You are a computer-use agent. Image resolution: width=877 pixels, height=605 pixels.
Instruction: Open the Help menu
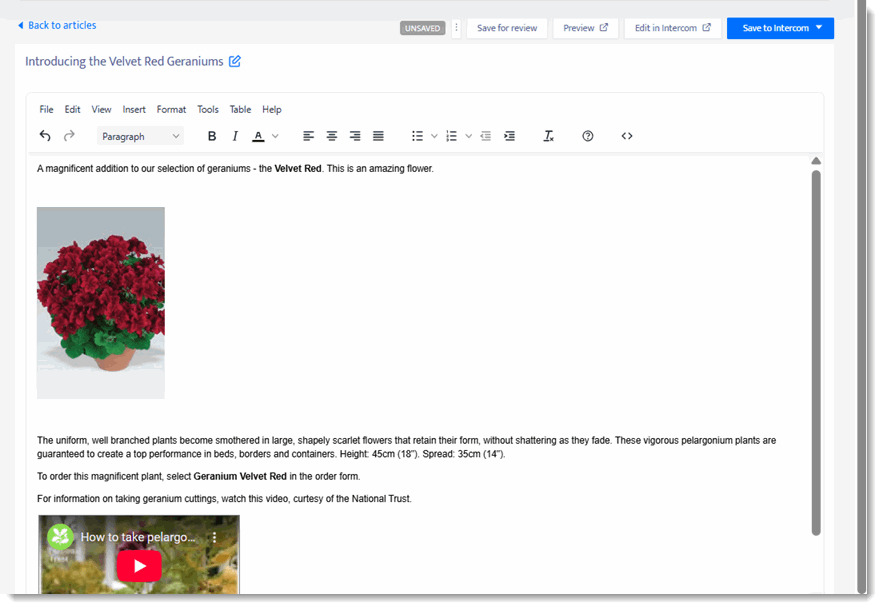(x=272, y=110)
